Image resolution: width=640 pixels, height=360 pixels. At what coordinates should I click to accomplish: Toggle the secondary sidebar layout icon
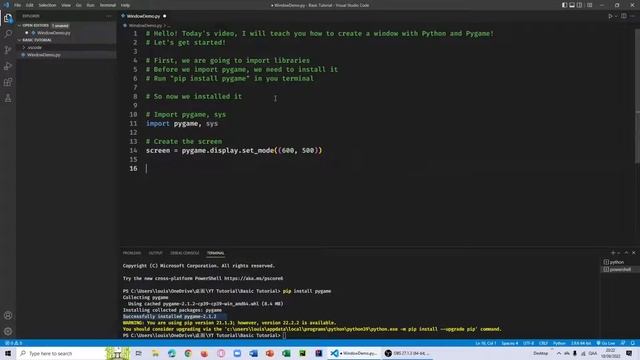(580, 5)
